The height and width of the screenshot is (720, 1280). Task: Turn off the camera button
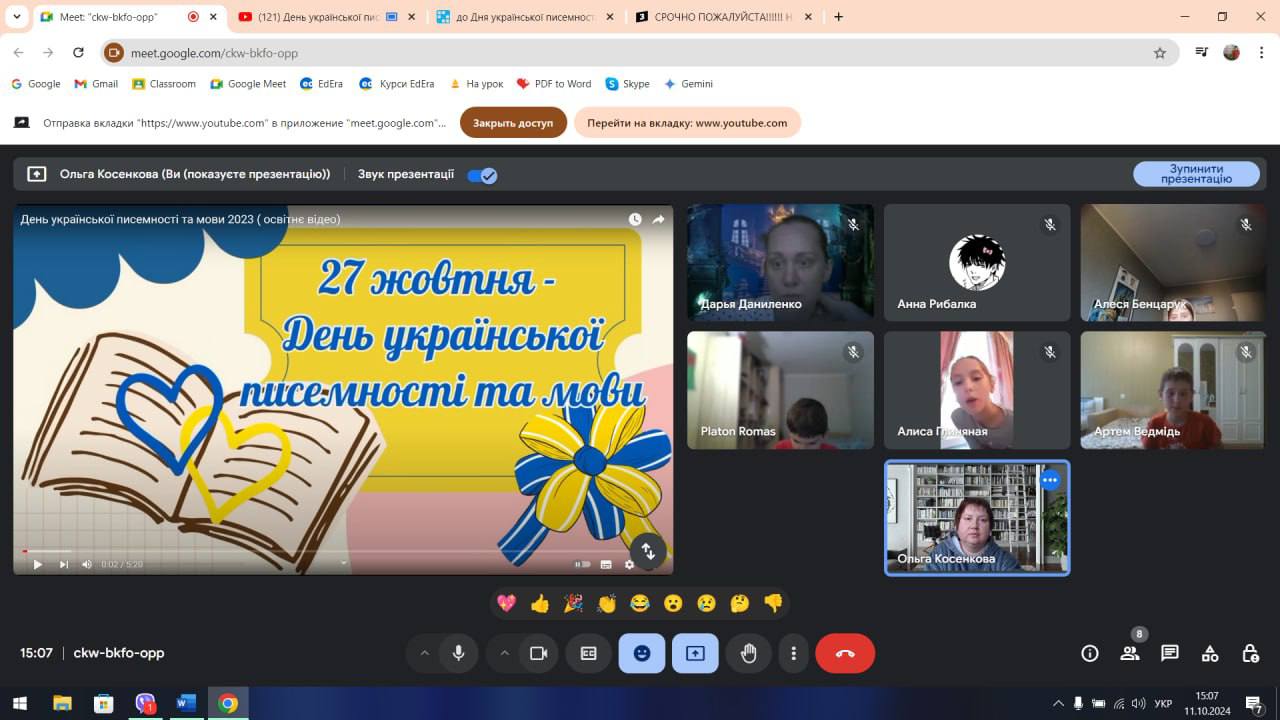[x=538, y=653]
